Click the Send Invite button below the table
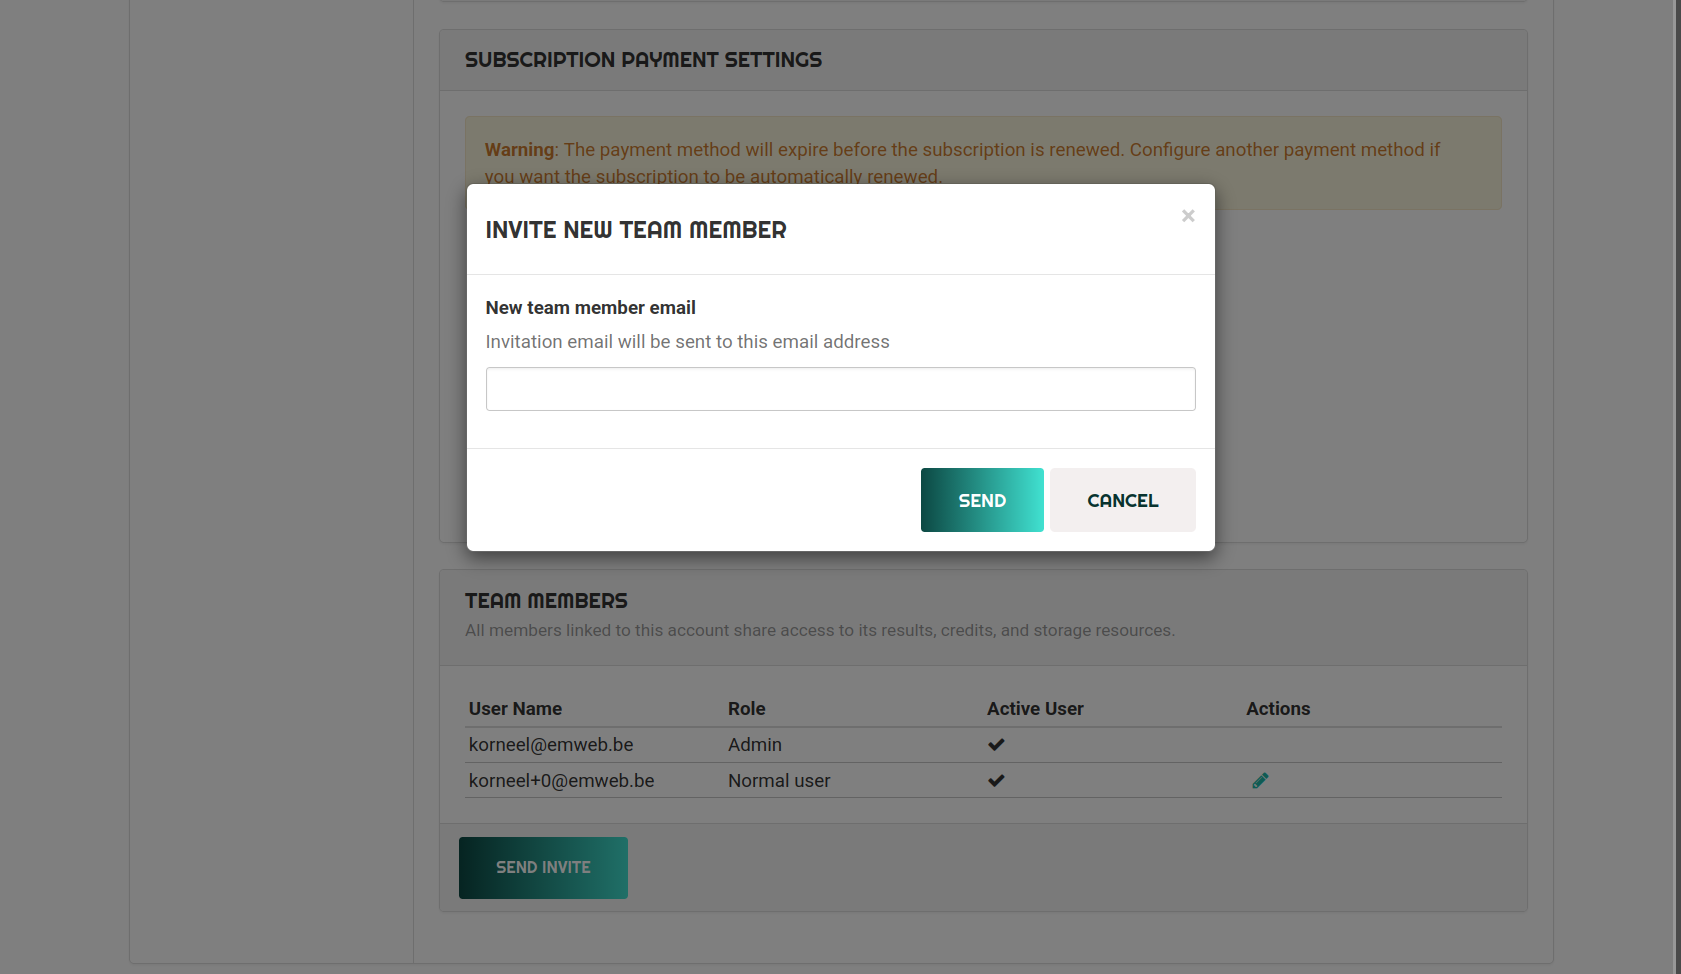This screenshot has height=974, width=1681. (543, 868)
